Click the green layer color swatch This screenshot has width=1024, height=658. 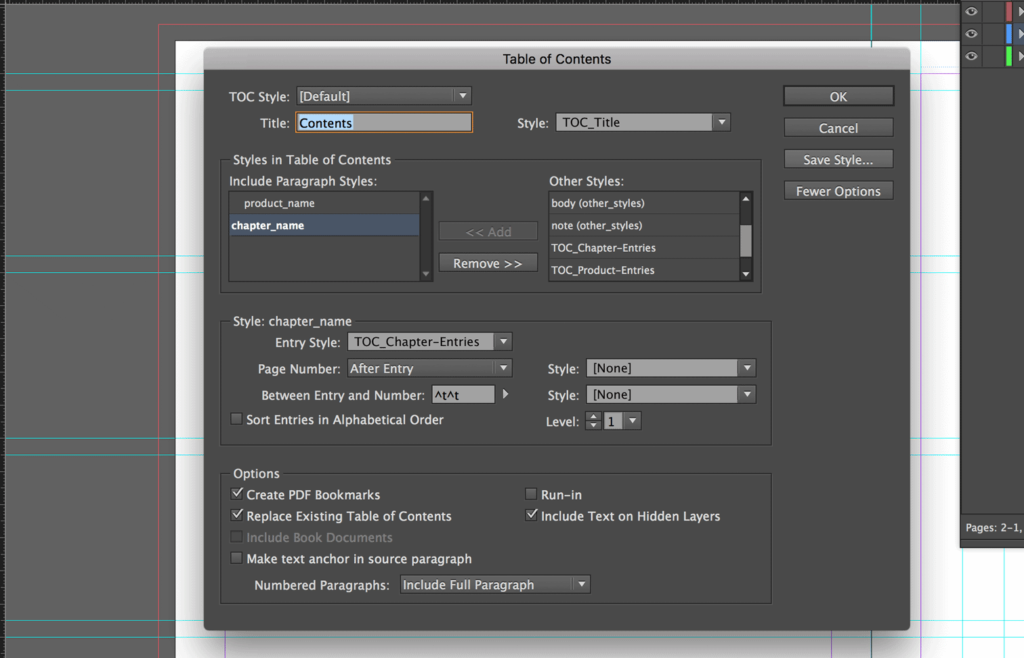1009,56
